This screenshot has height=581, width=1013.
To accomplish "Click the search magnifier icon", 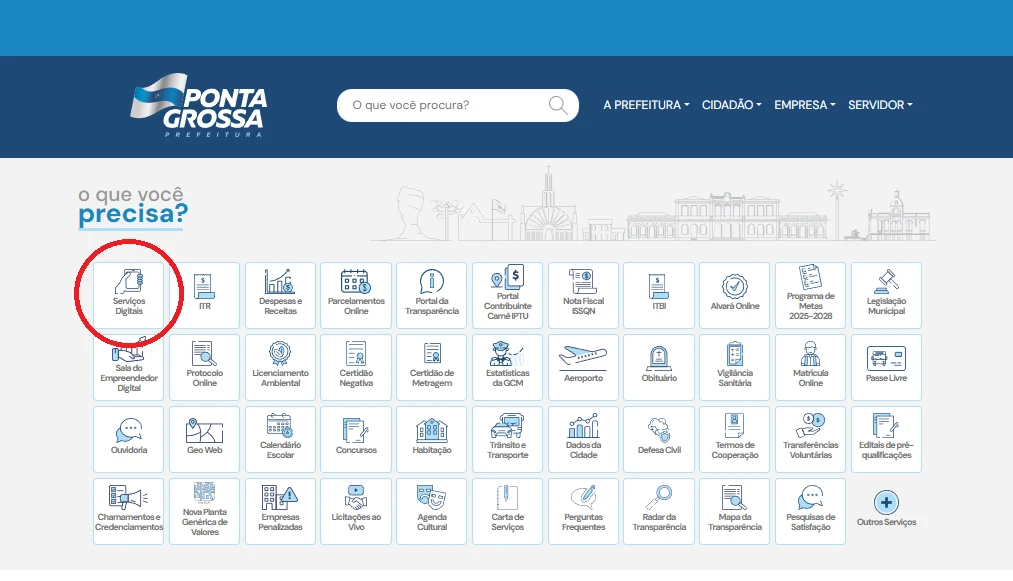I will click(x=558, y=105).
